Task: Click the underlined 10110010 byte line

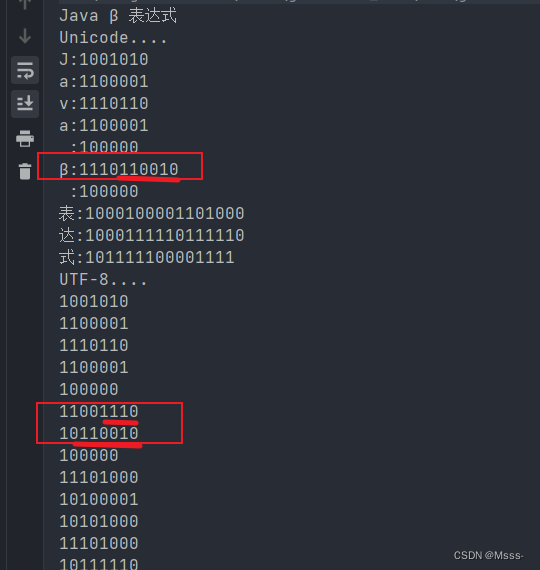Action: [x=99, y=434]
